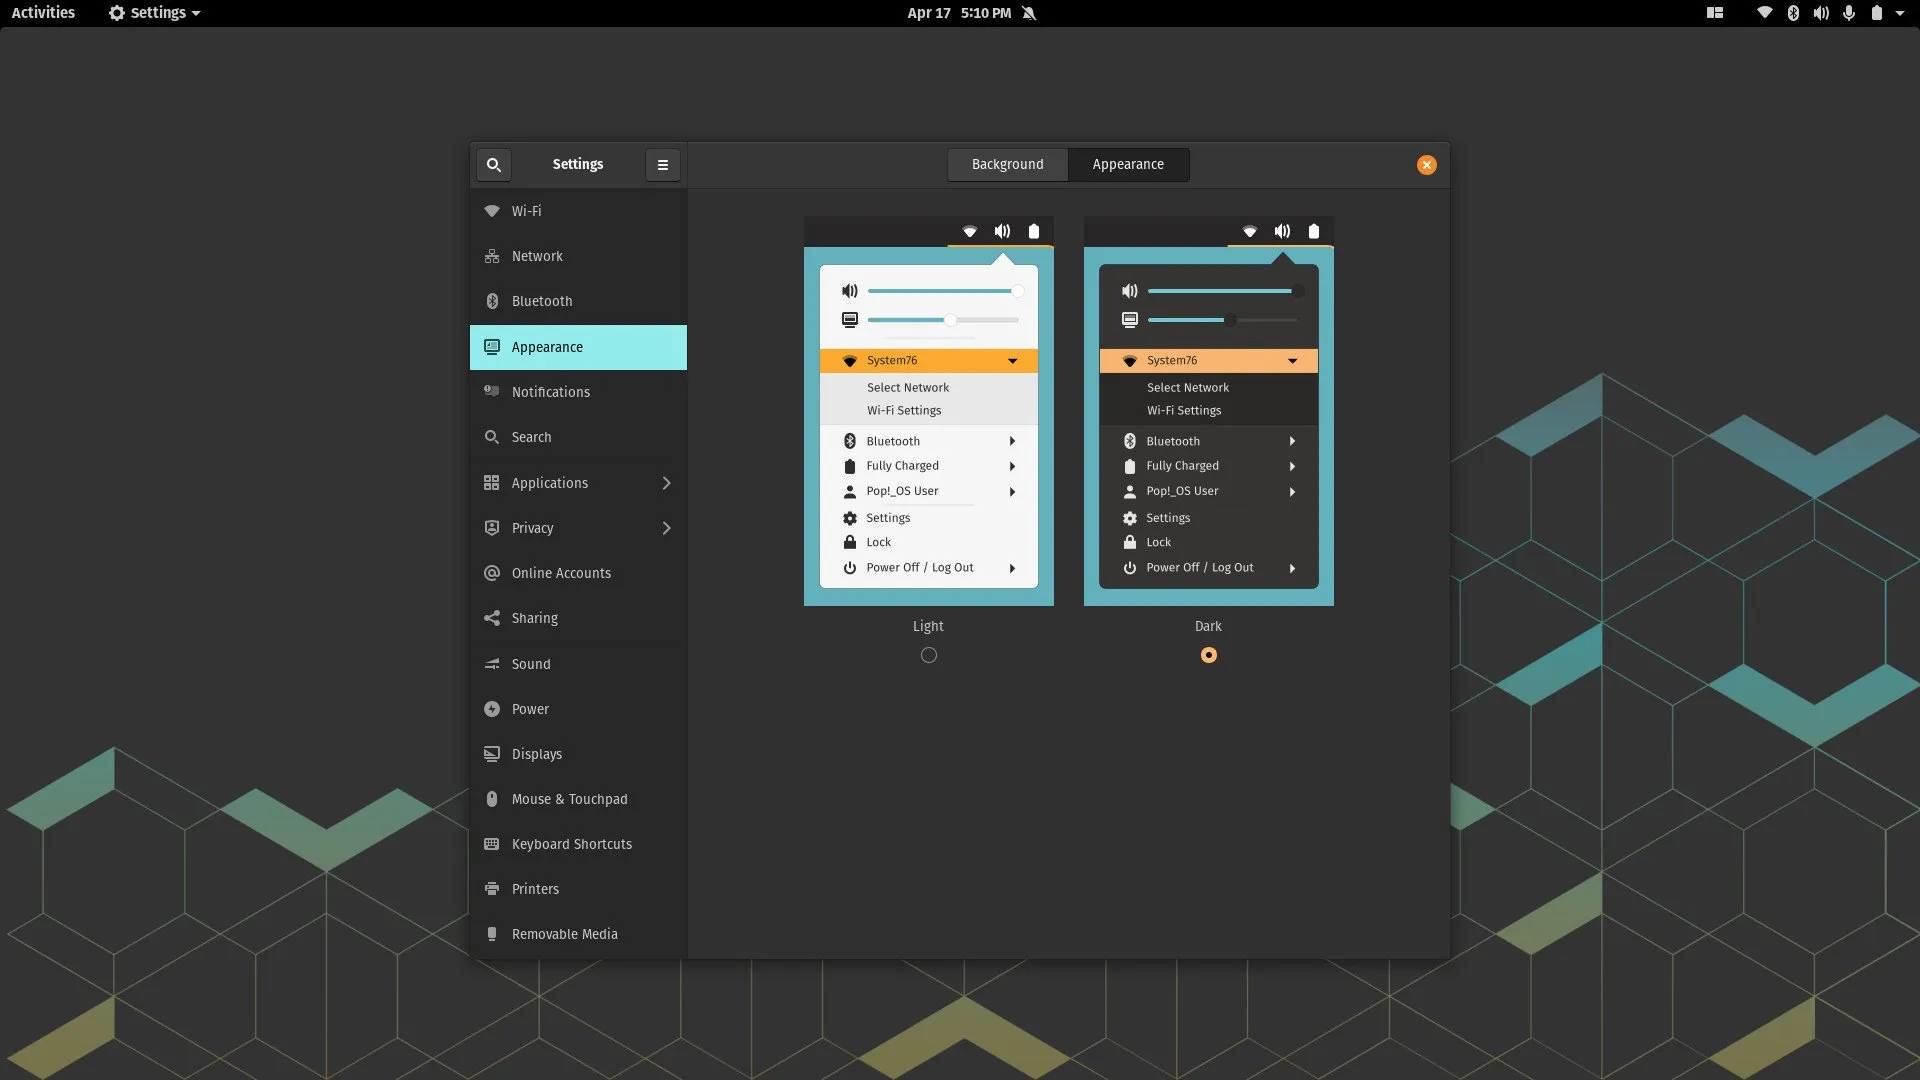Expand the Privacy submenu chevron
This screenshot has width=1920, height=1080.
[x=667, y=528]
